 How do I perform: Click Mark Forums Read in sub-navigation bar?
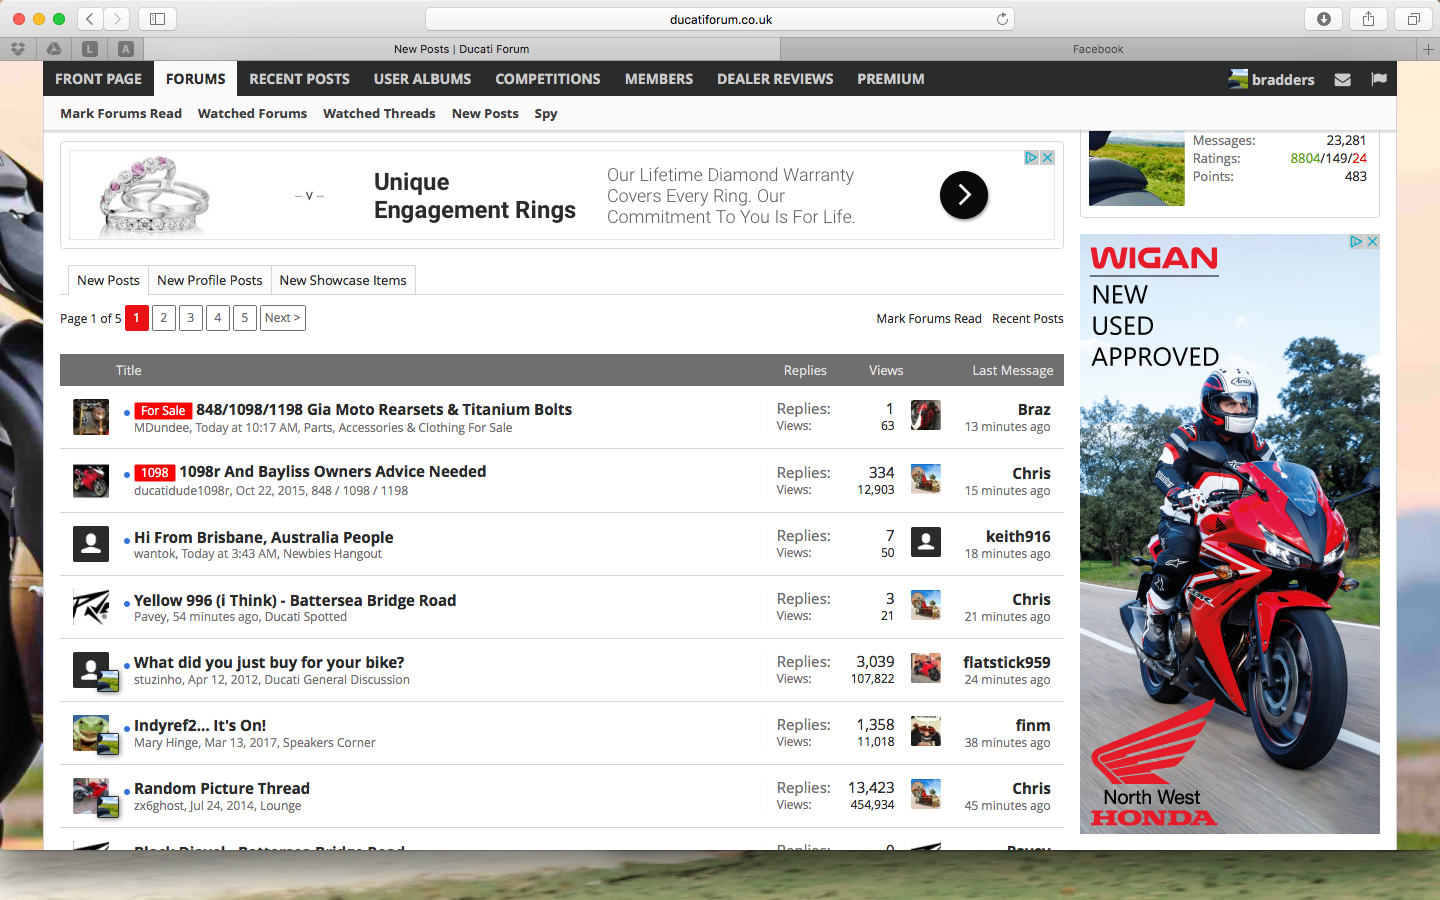click(121, 113)
